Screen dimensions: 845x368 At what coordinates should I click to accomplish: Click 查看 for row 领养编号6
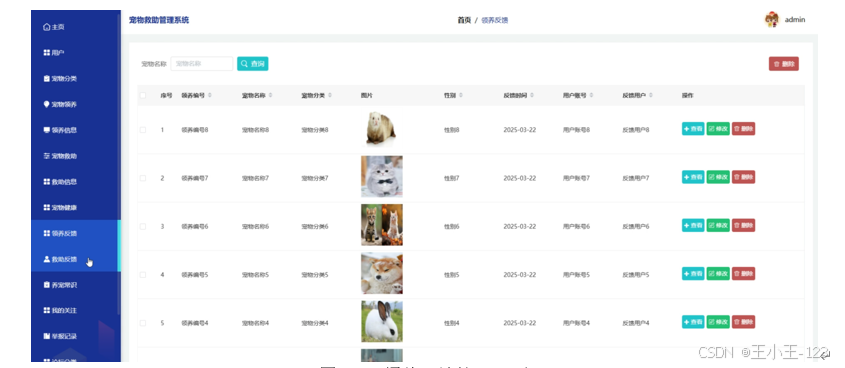pyautogui.click(x=693, y=225)
